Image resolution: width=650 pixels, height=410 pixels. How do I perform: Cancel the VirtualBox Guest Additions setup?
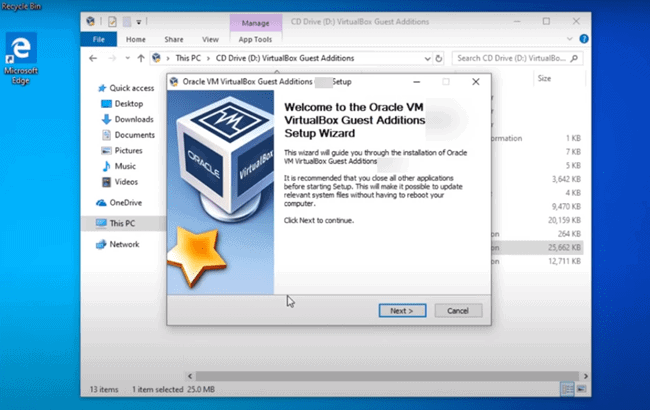point(458,311)
